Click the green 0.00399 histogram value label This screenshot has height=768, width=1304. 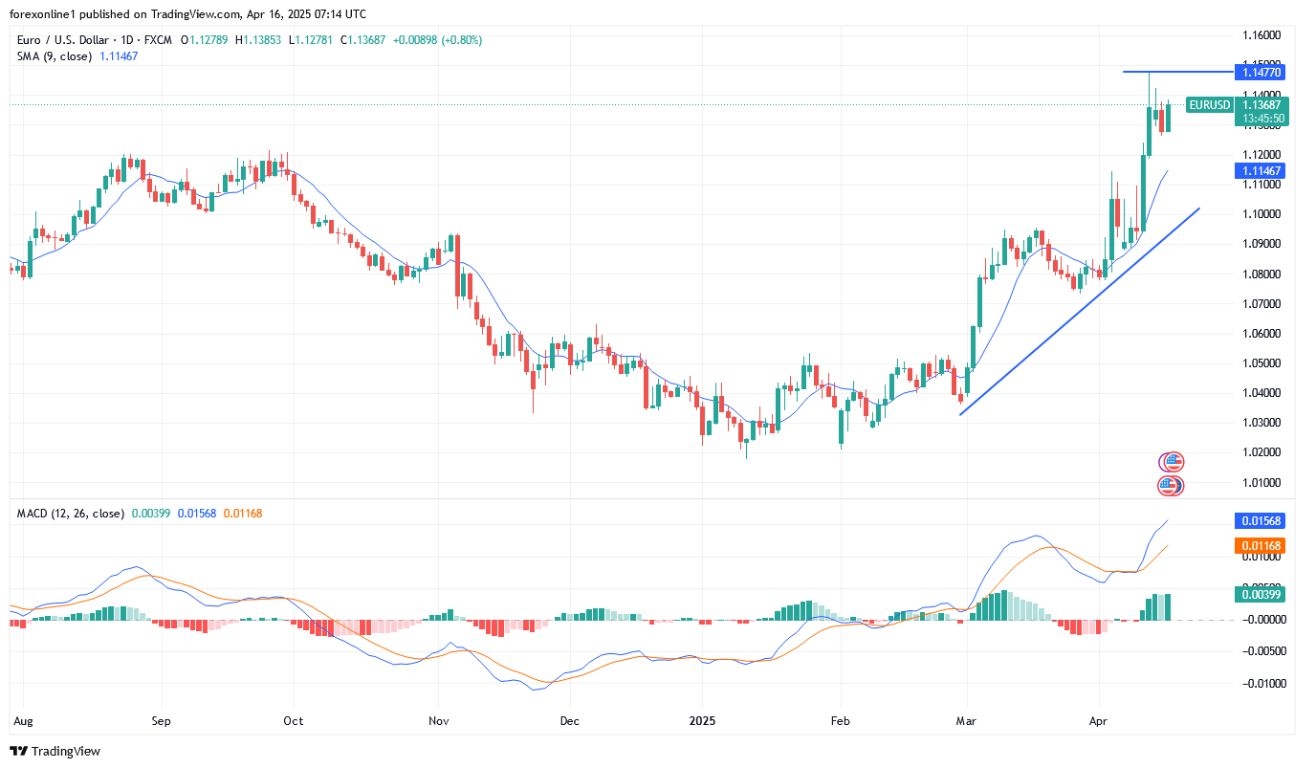tap(1263, 594)
